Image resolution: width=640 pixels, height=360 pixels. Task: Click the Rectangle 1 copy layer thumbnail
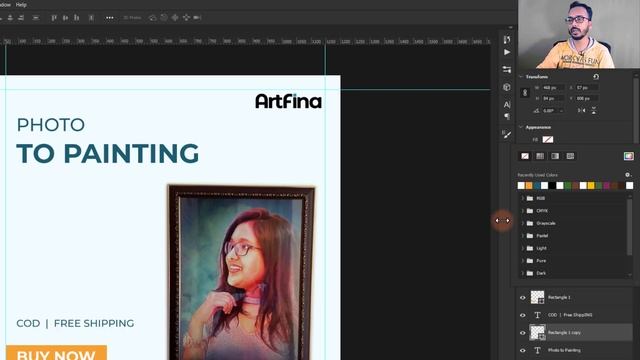[x=537, y=332]
